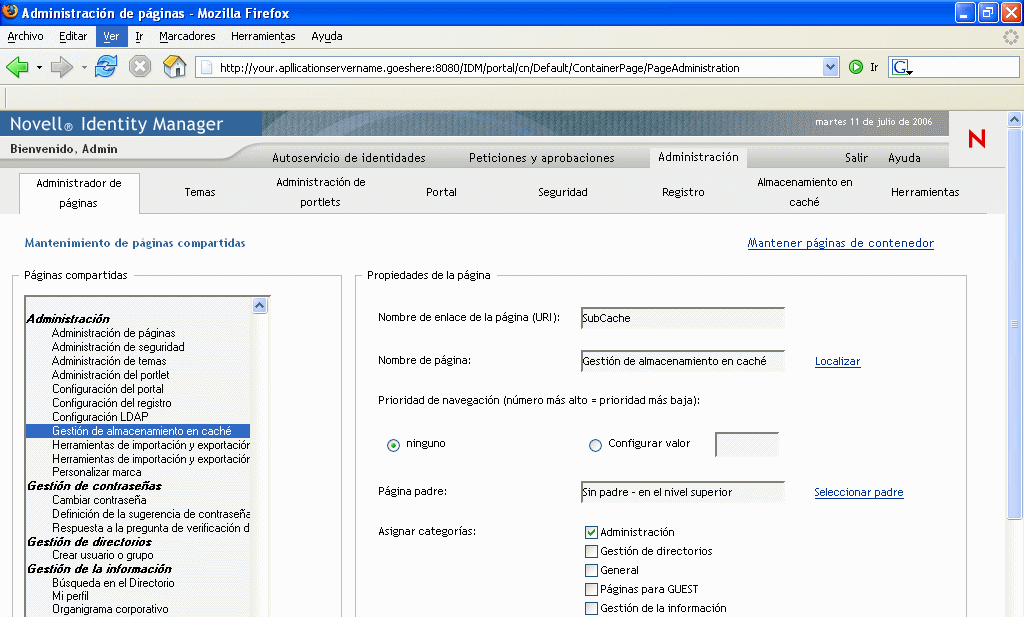Click the Ayuda link in portal header
The image size is (1024, 617).
click(x=904, y=158)
